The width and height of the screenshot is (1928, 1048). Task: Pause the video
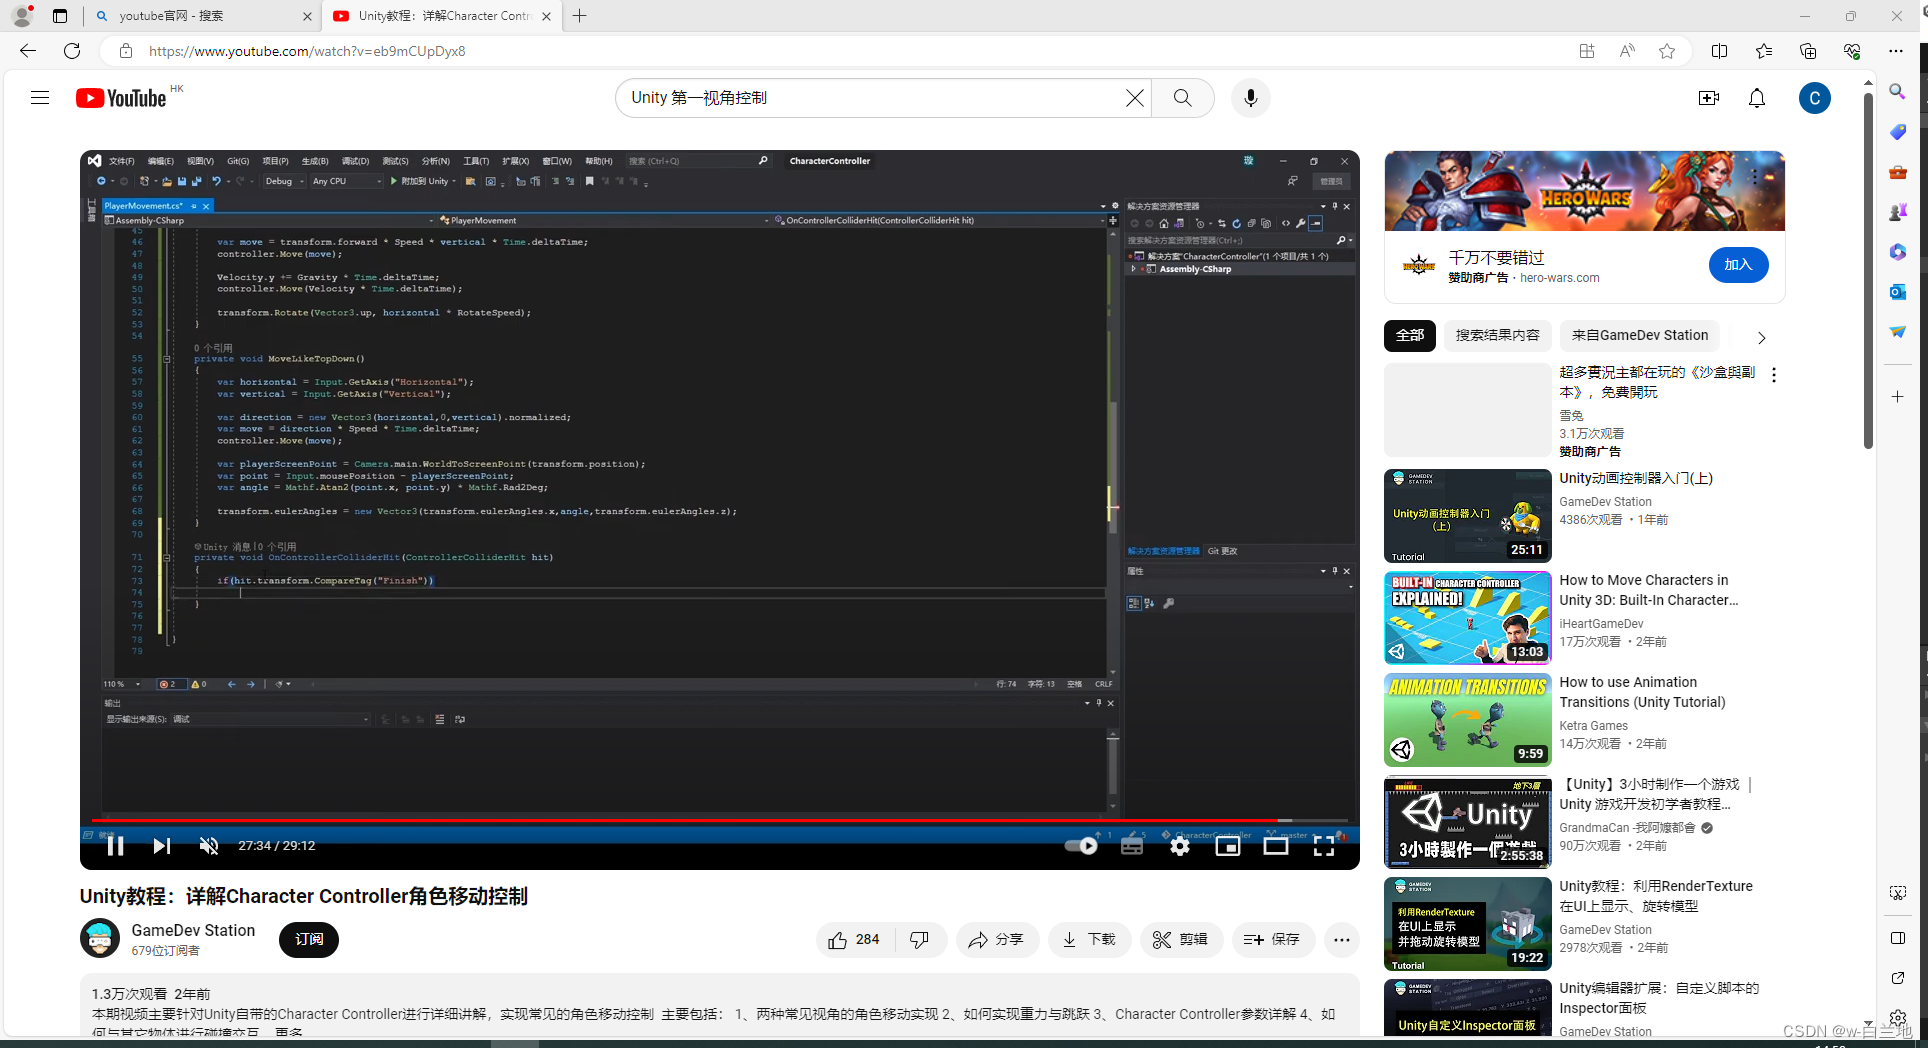[115, 846]
